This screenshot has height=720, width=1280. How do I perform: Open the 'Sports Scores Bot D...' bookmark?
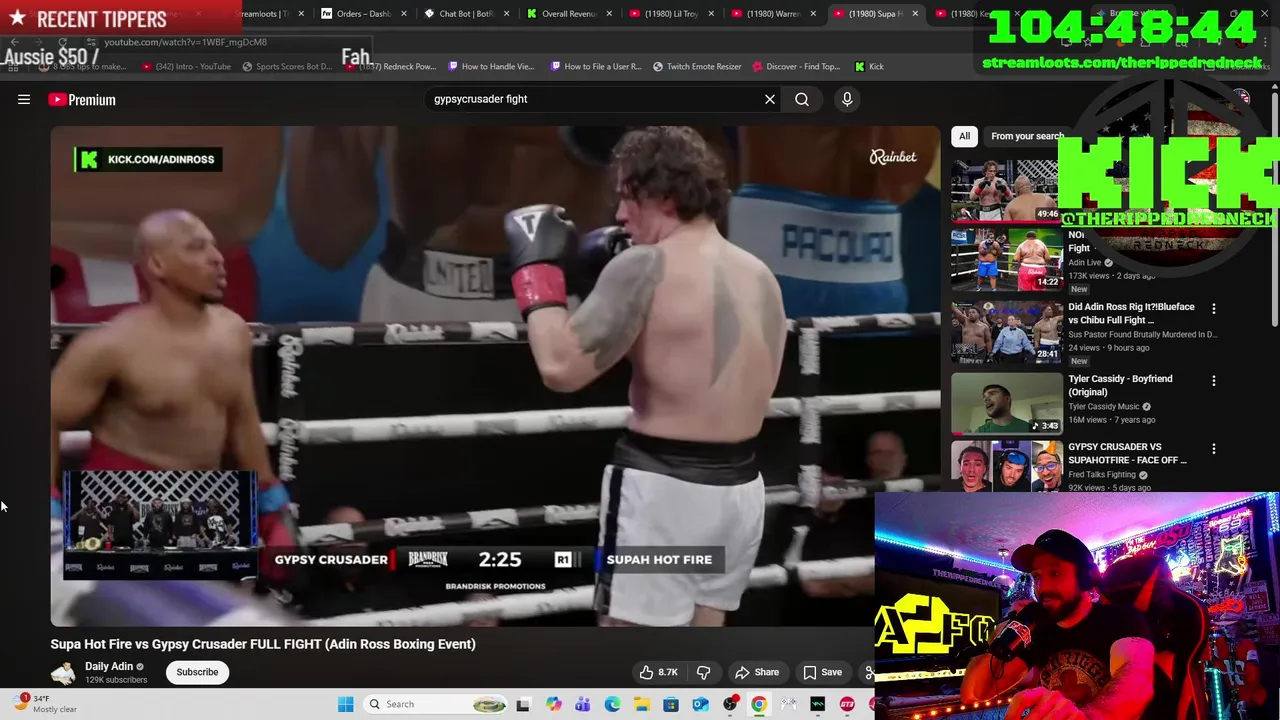[x=287, y=67]
